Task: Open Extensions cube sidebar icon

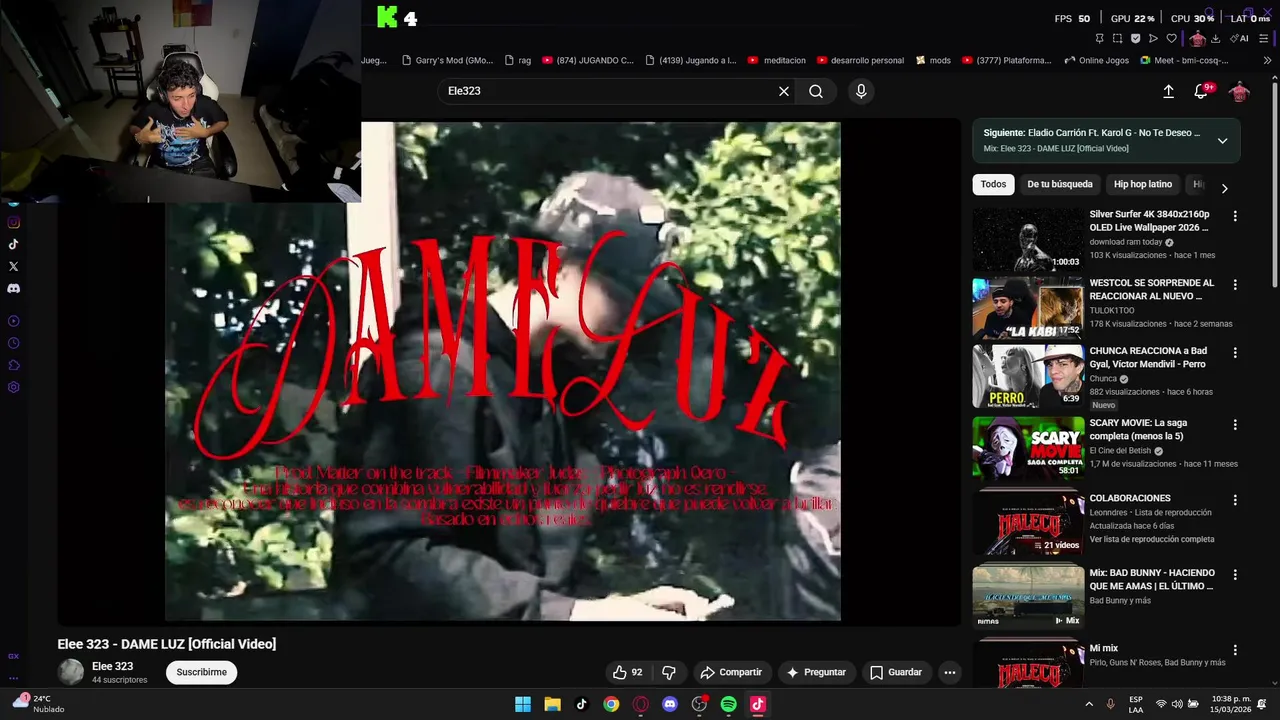Action: 14,365
